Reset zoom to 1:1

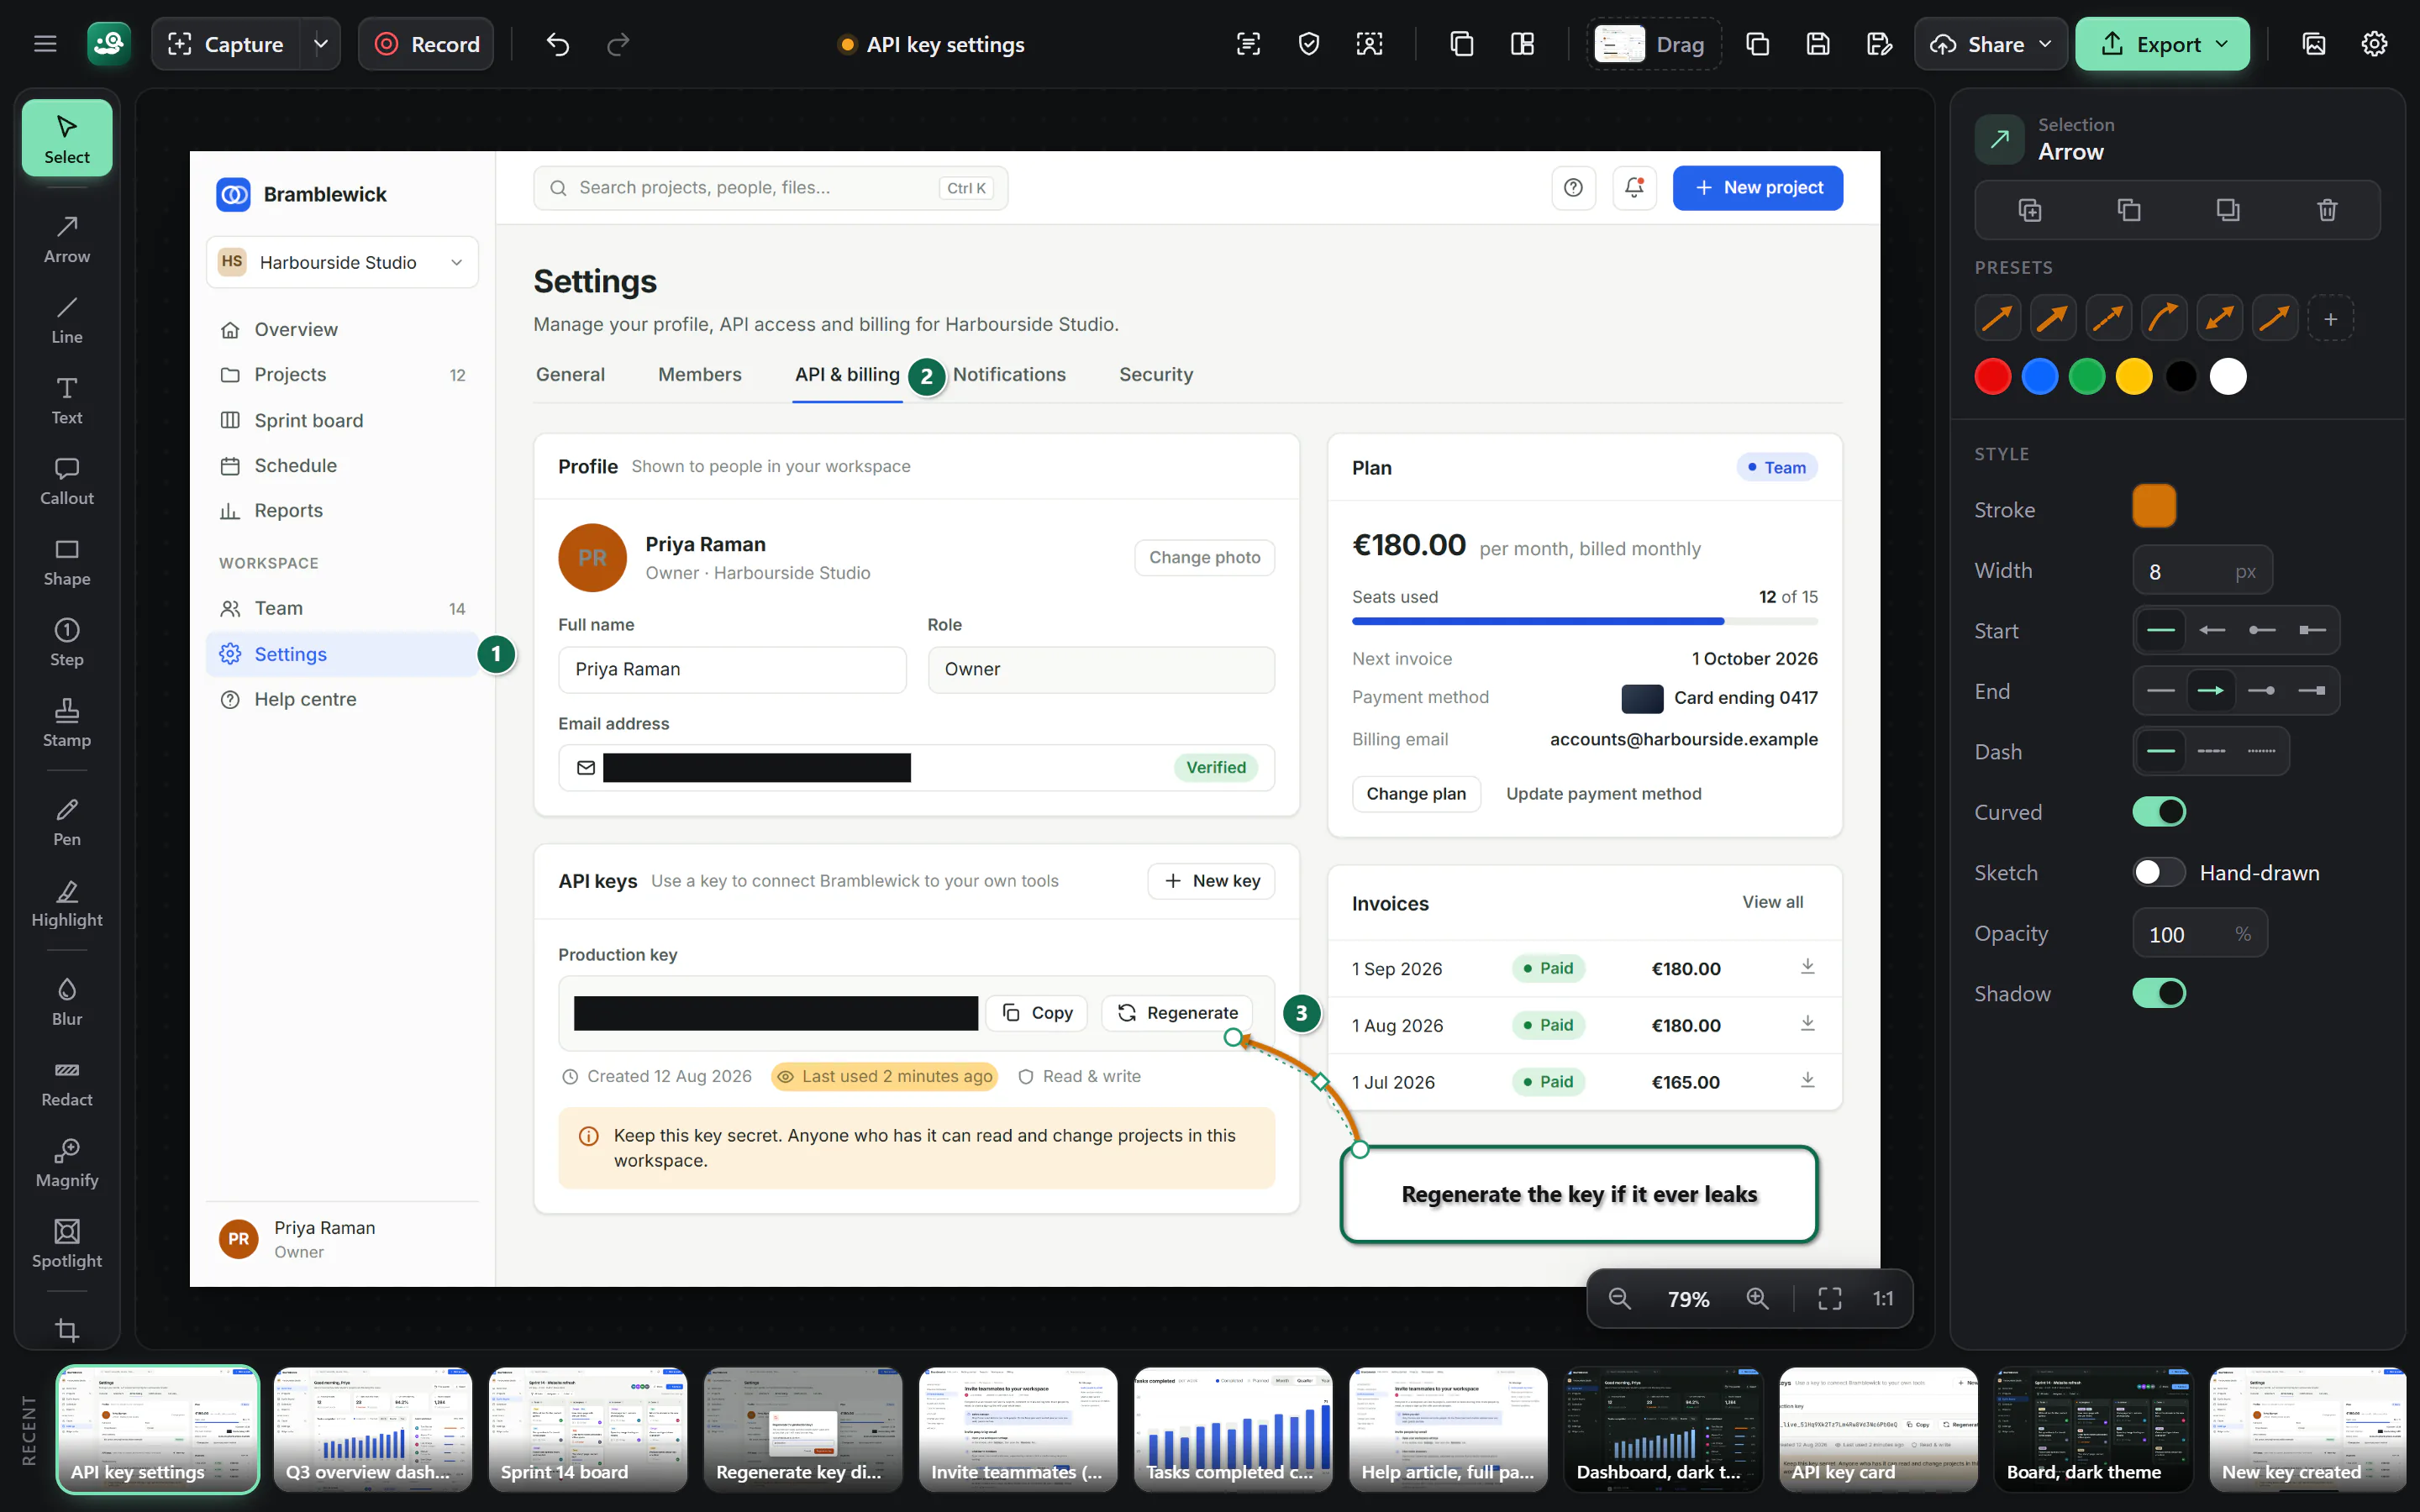[1883, 1298]
